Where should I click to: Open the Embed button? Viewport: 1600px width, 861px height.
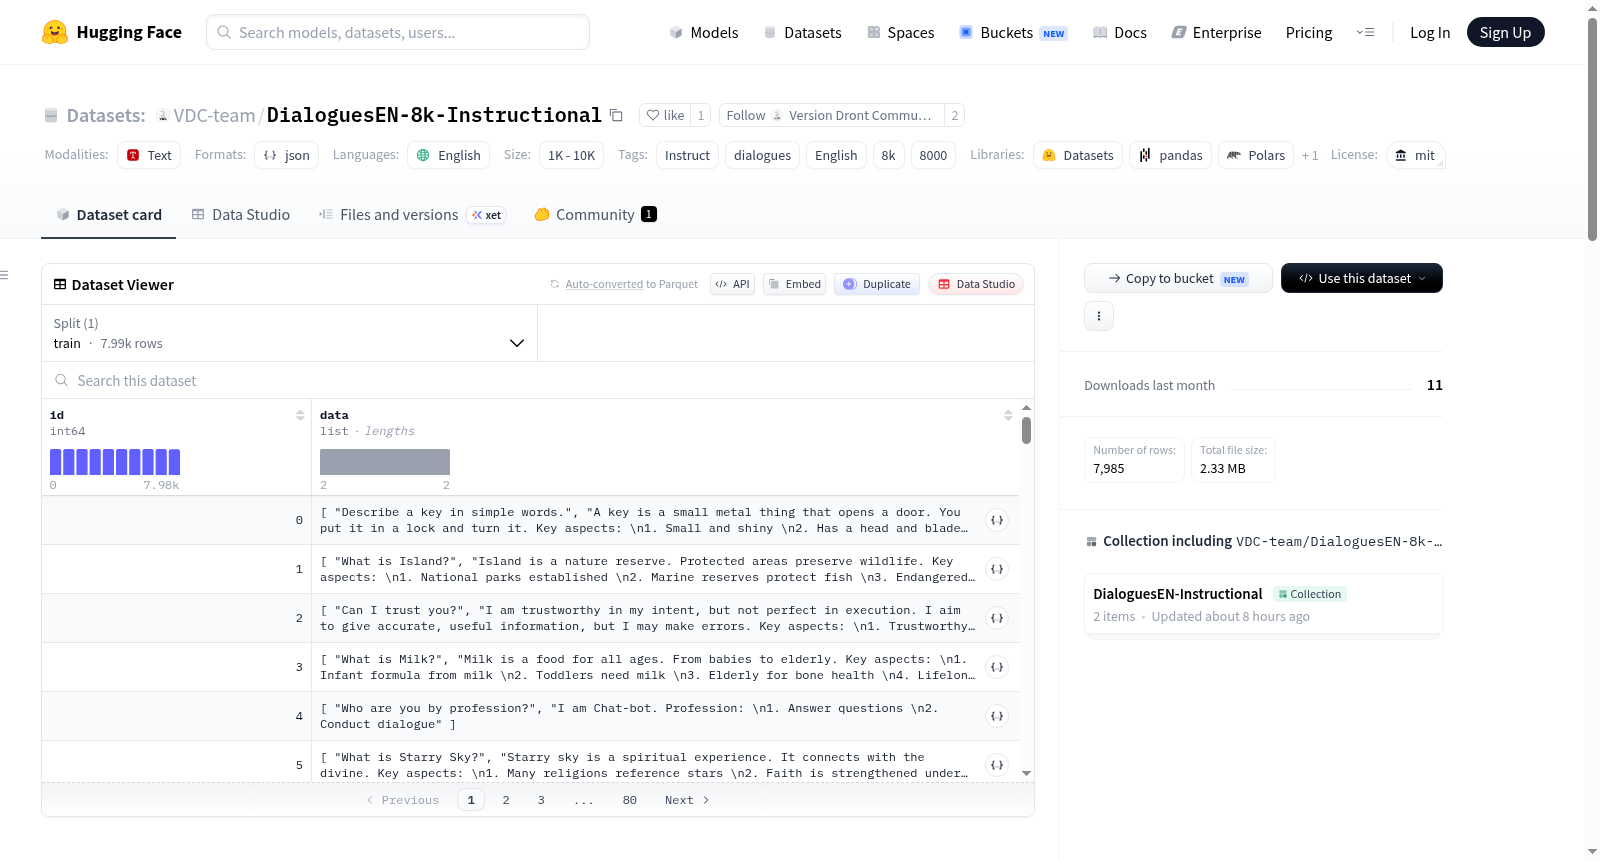794,284
